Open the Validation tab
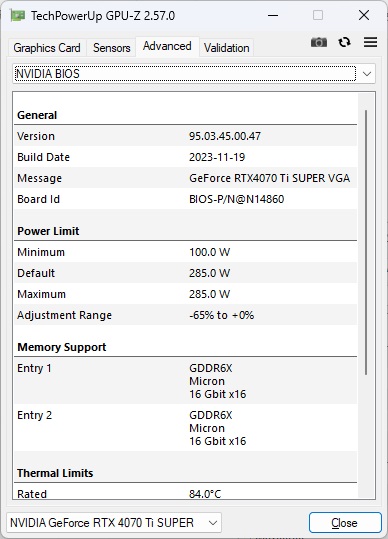The height and width of the screenshot is (539, 388). (226, 48)
